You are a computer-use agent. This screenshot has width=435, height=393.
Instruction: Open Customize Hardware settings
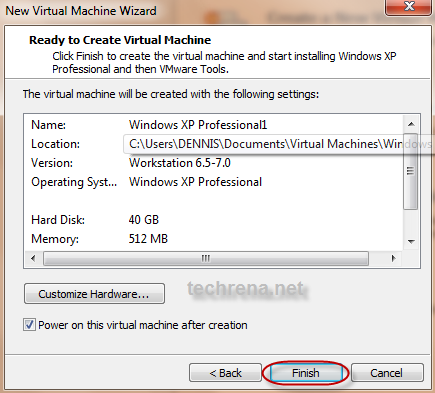94,294
